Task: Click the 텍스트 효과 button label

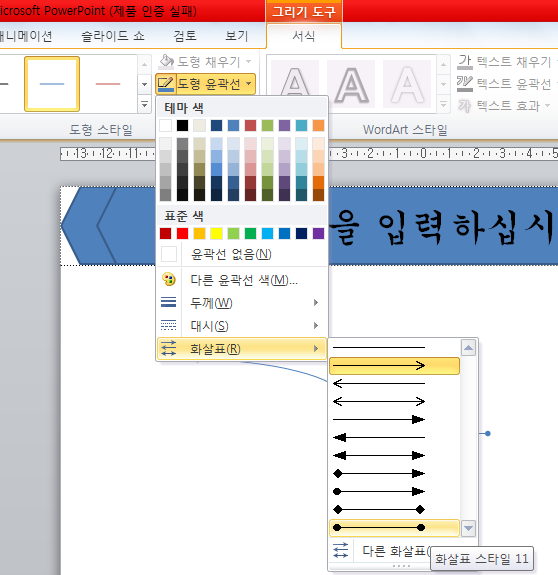Action: point(508,106)
